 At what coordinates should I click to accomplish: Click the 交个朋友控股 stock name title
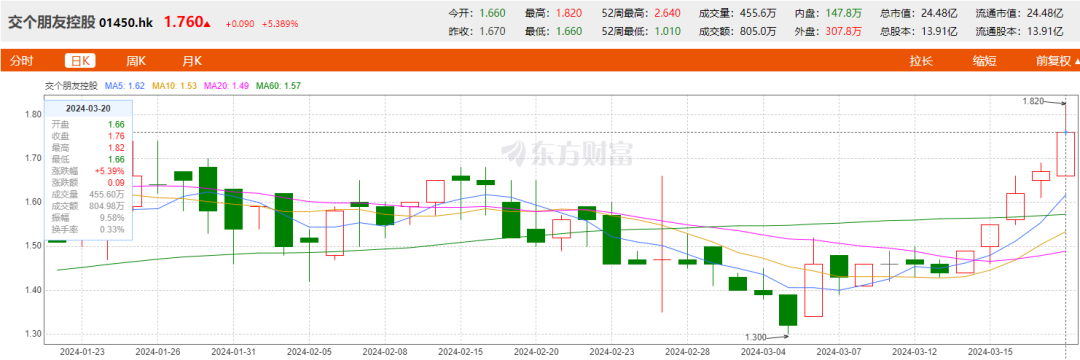click(x=51, y=23)
